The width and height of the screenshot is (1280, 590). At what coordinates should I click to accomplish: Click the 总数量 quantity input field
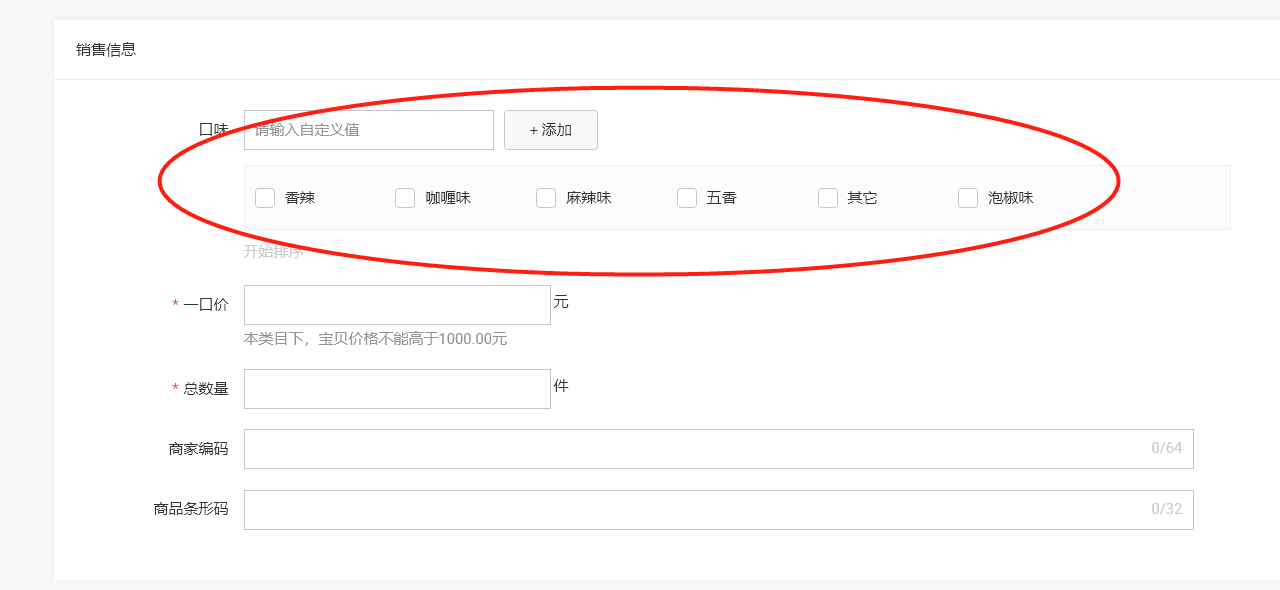[397, 389]
